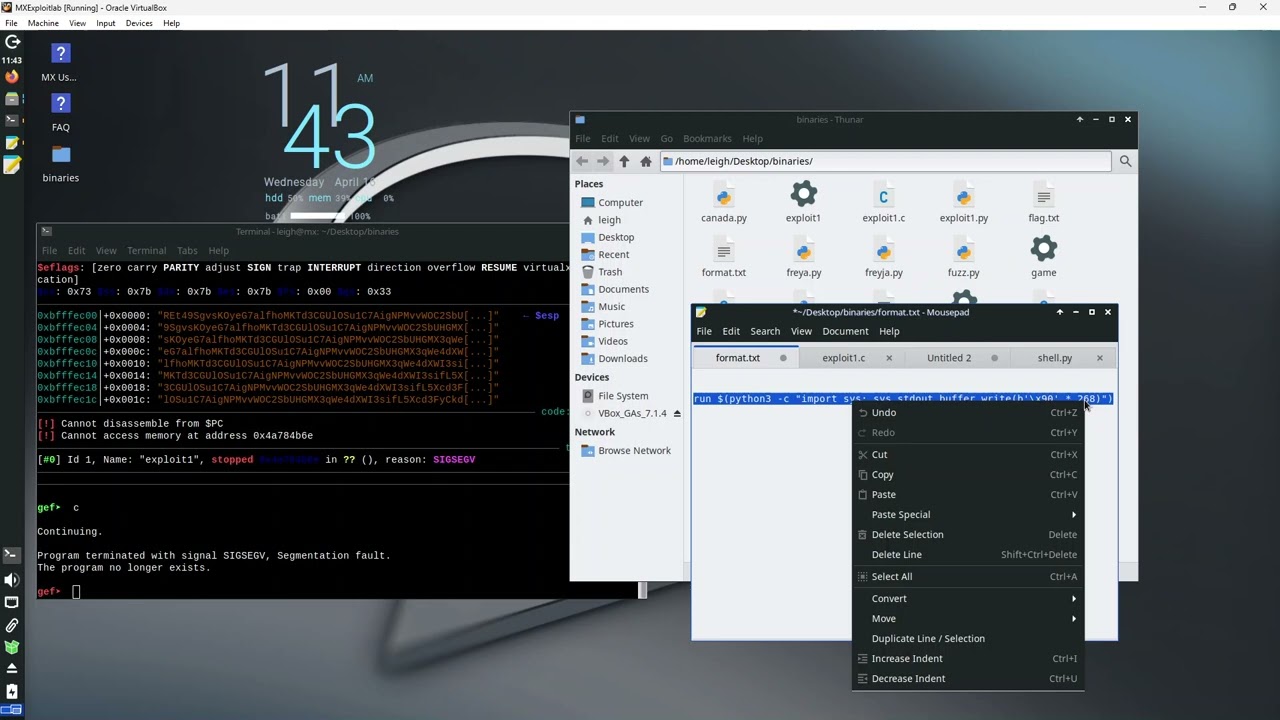Close the exploit1.c tab
The image size is (1280, 720).
[888, 358]
